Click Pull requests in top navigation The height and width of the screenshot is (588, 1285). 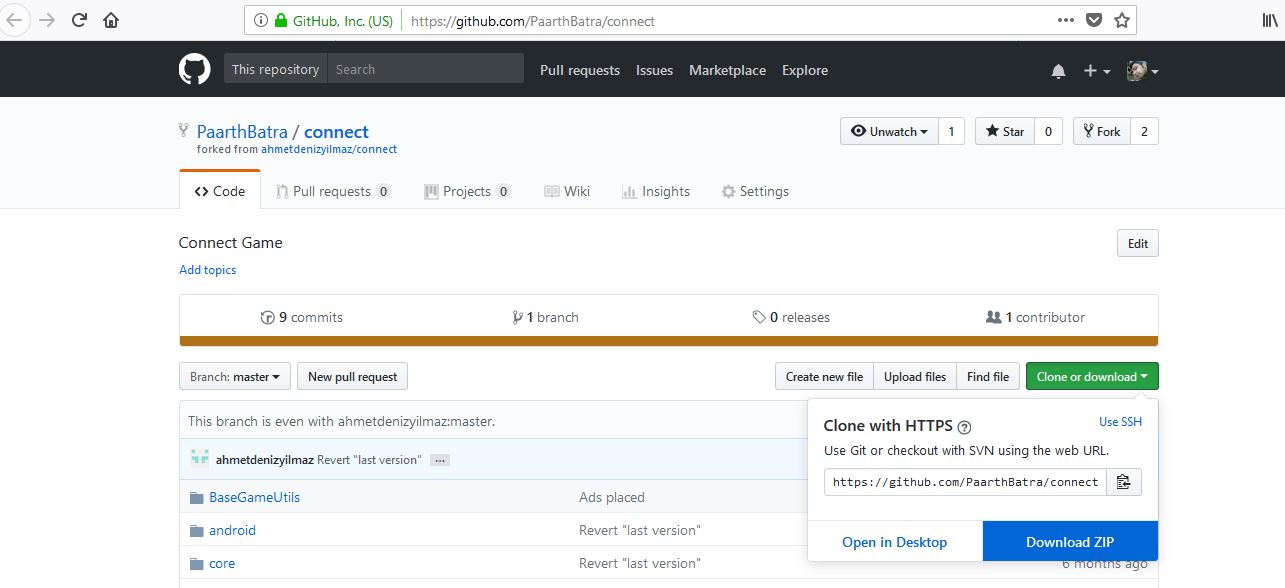580,70
